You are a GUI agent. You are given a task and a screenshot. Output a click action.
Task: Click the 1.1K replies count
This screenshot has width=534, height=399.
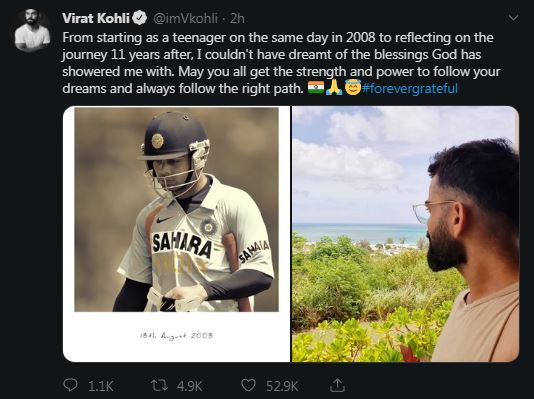click(101, 386)
